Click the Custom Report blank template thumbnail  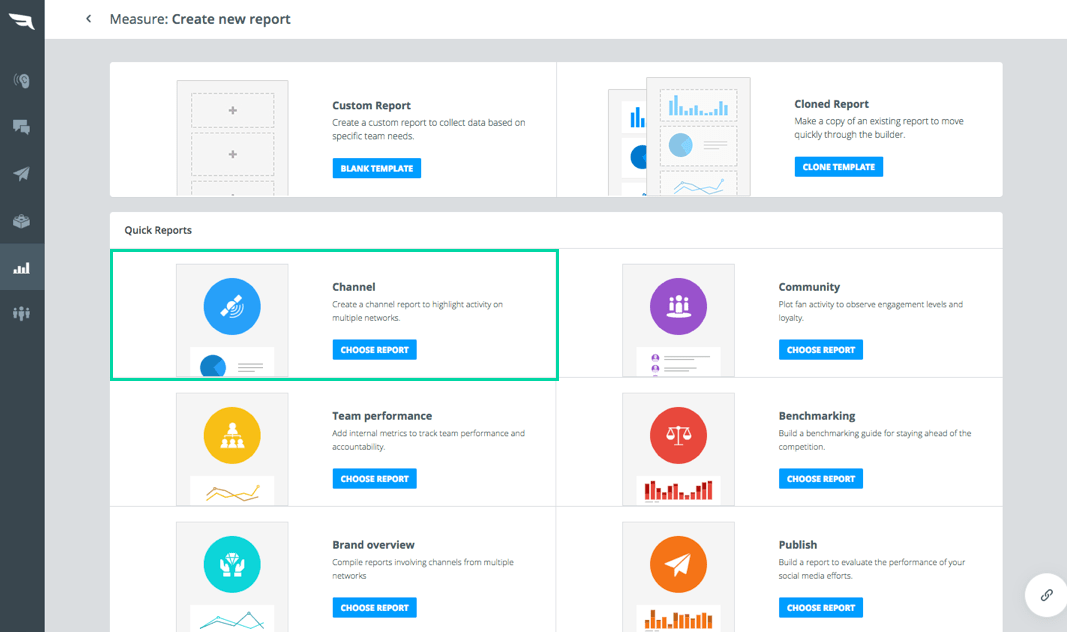tap(232, 139)
